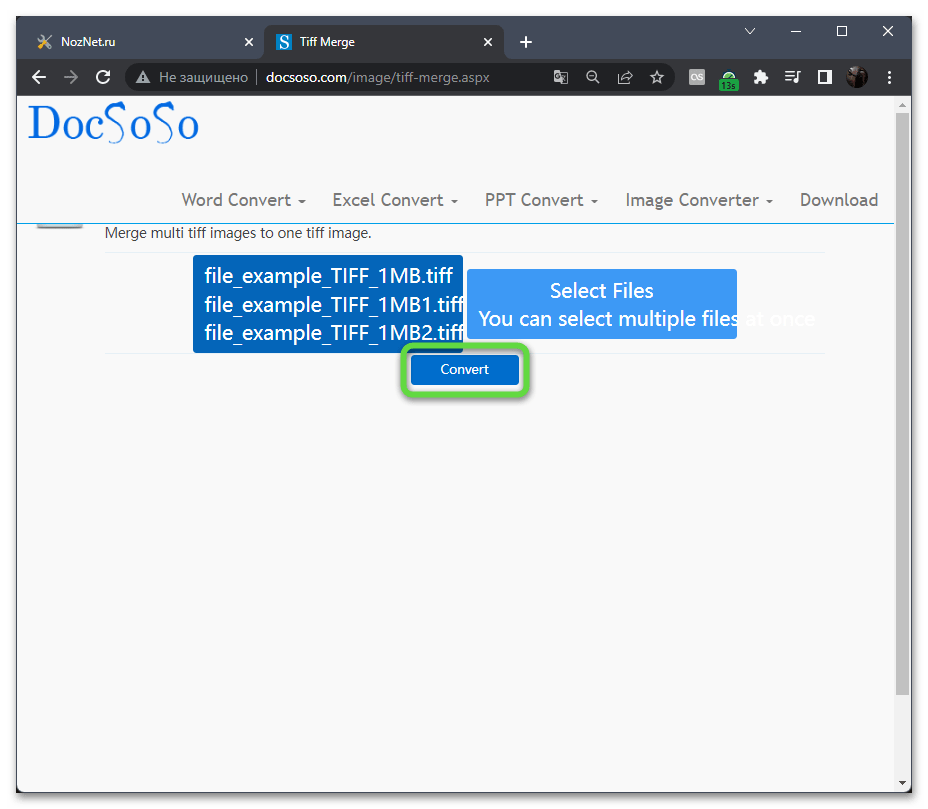Click file_example_TIFF_1MB.tiff in the list
This screenshot has height=809, width=928.
(x=328, y=276)
